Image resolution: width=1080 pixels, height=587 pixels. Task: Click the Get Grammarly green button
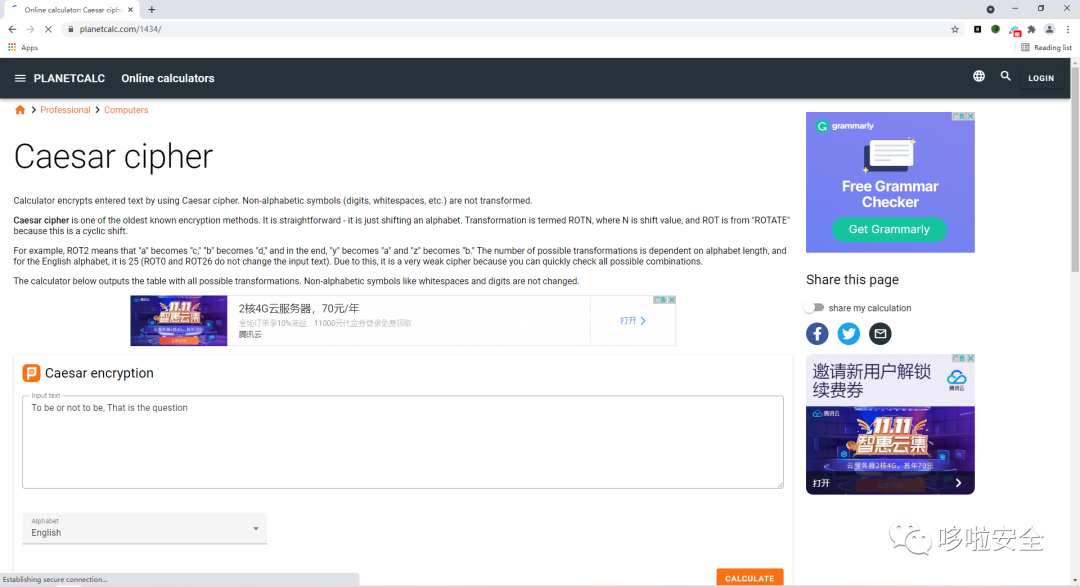coord(890,229)
